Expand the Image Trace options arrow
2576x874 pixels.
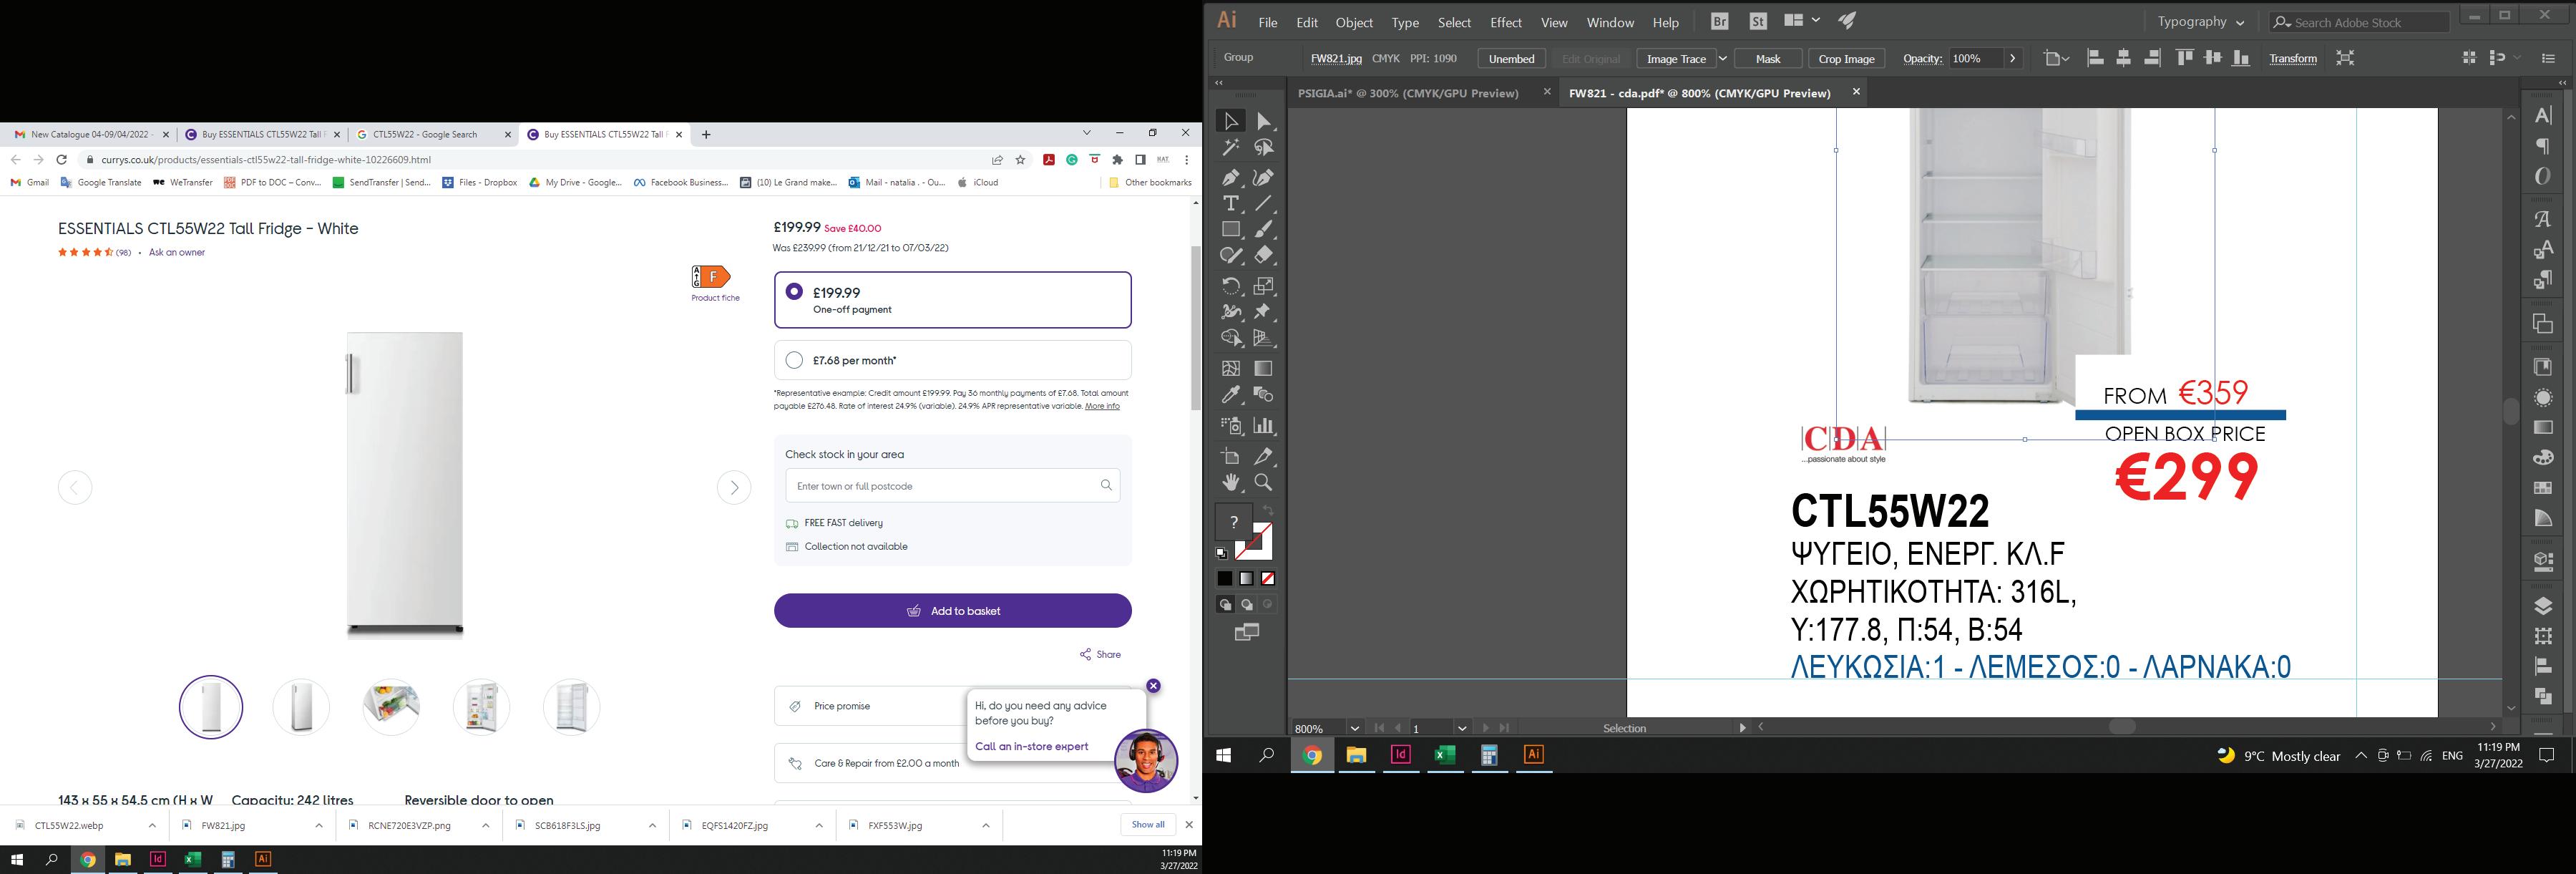[x=1722, y=59]
